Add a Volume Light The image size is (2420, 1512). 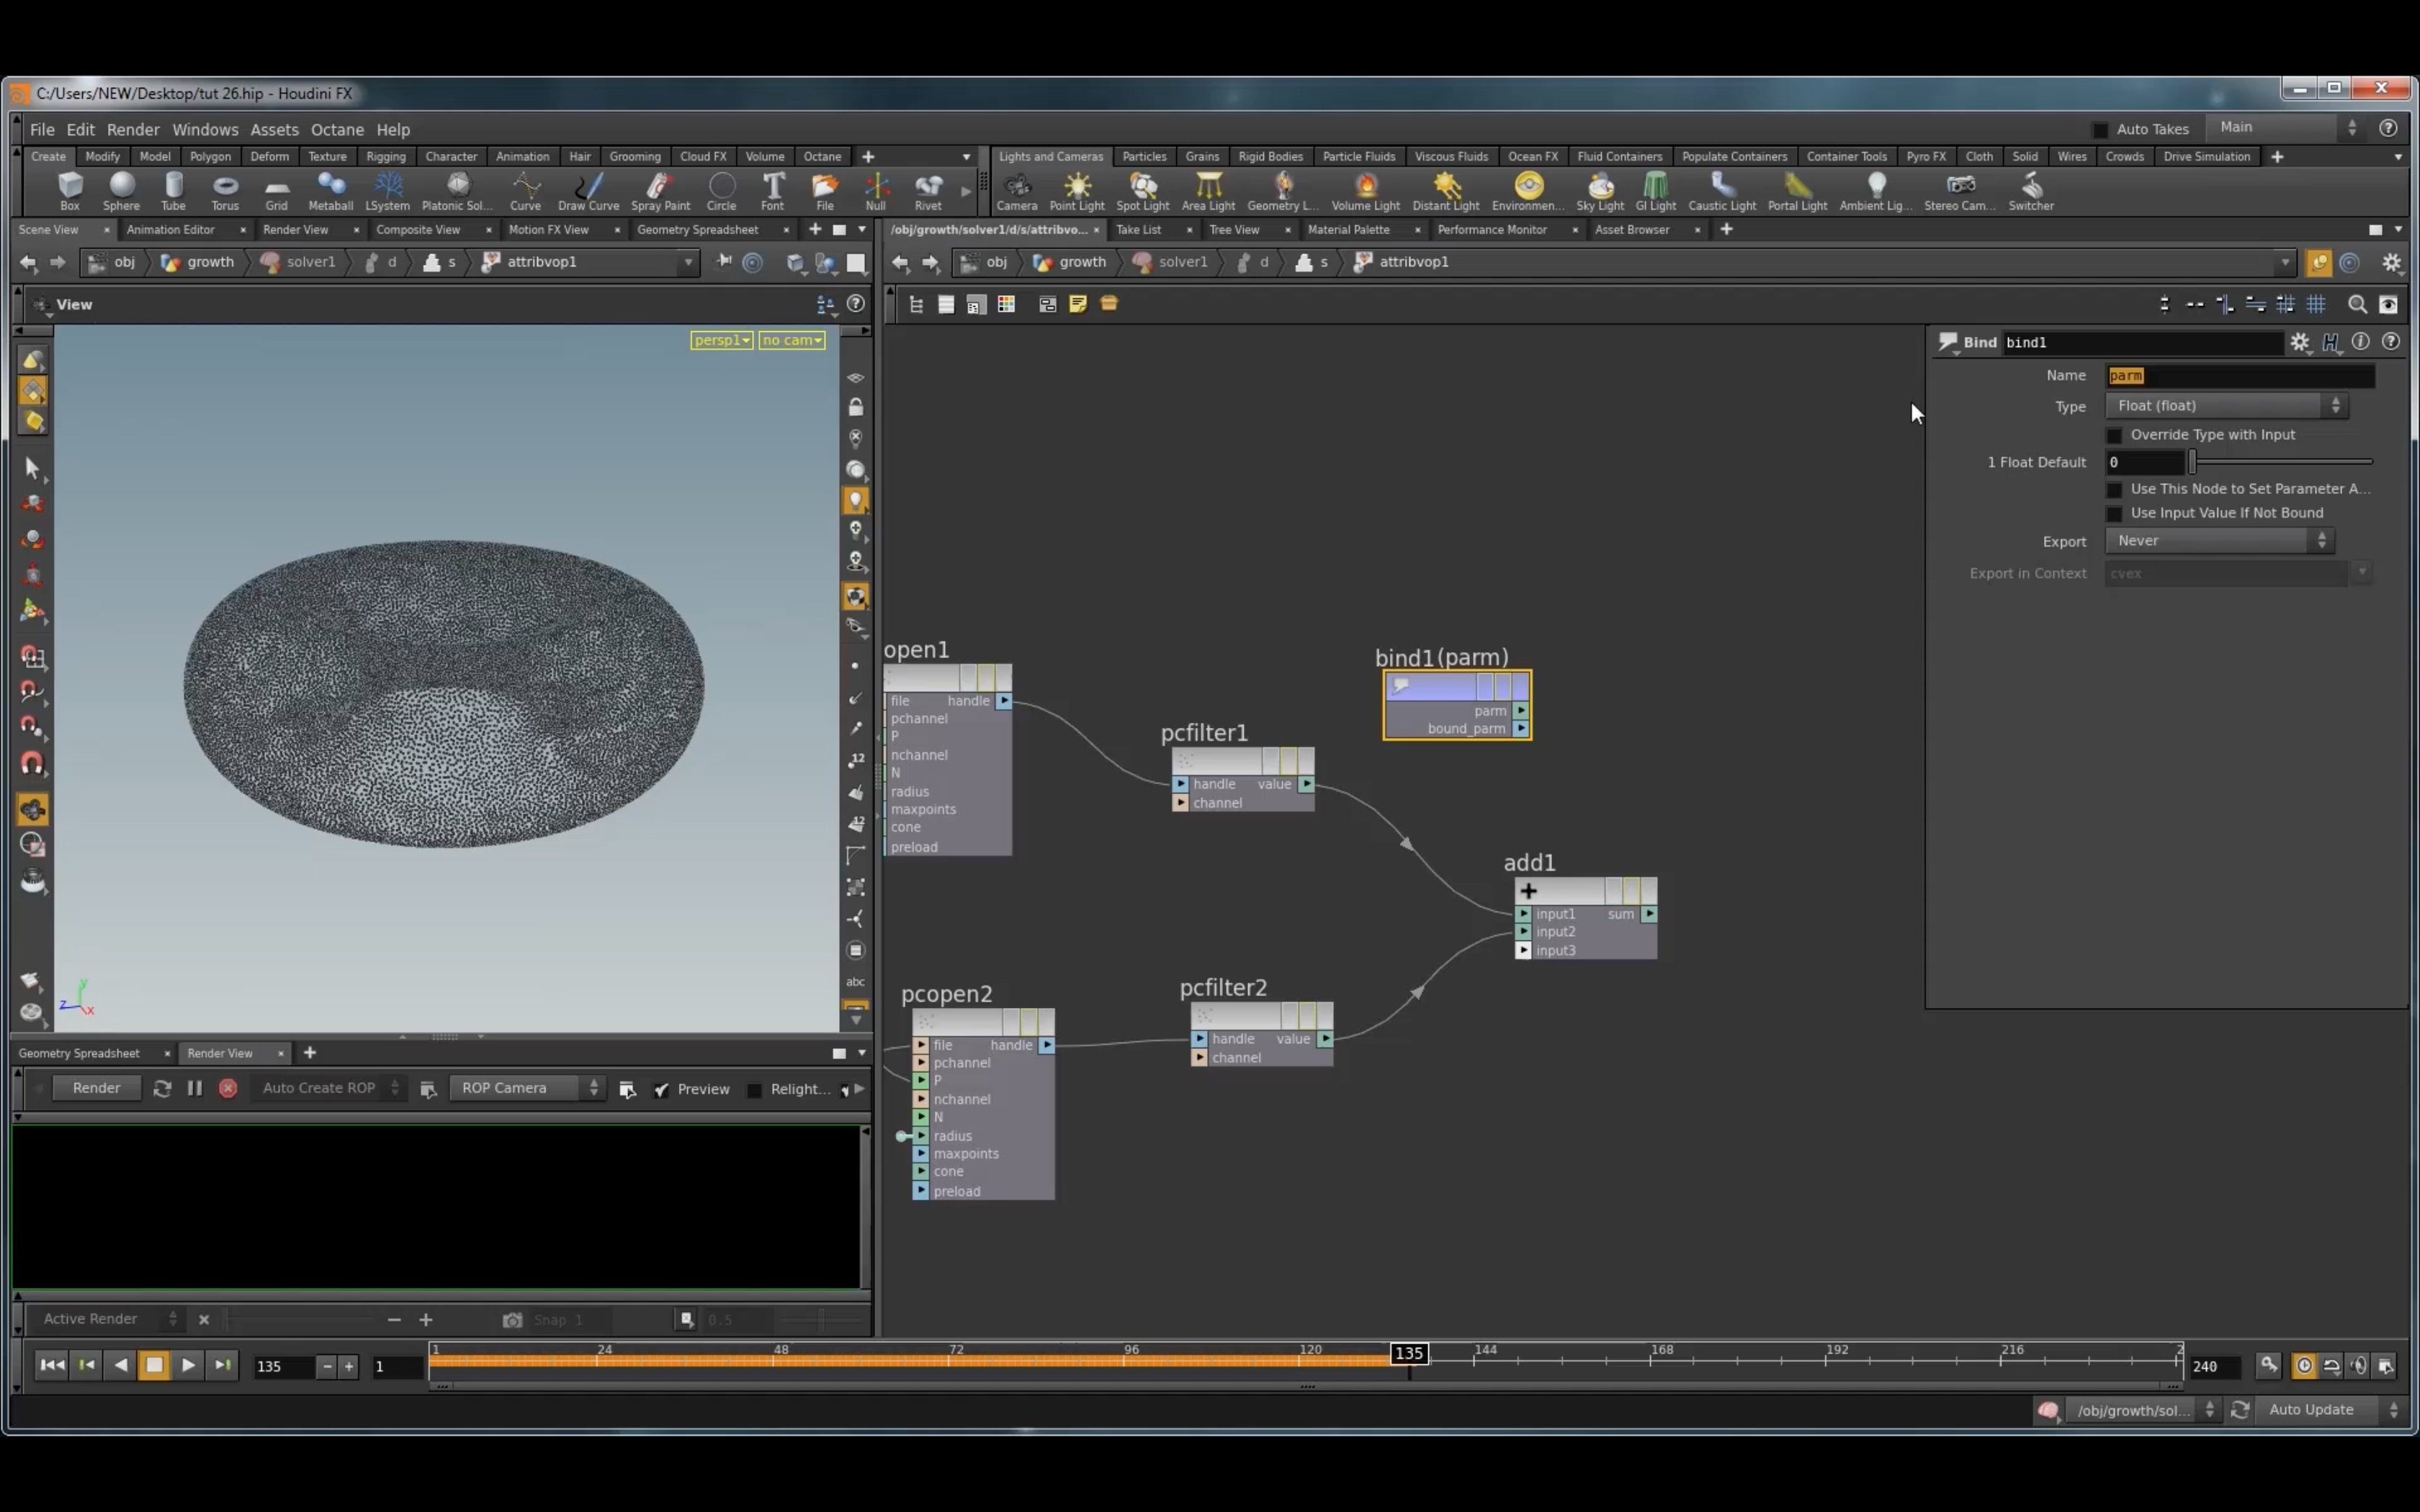point(1365,190)
